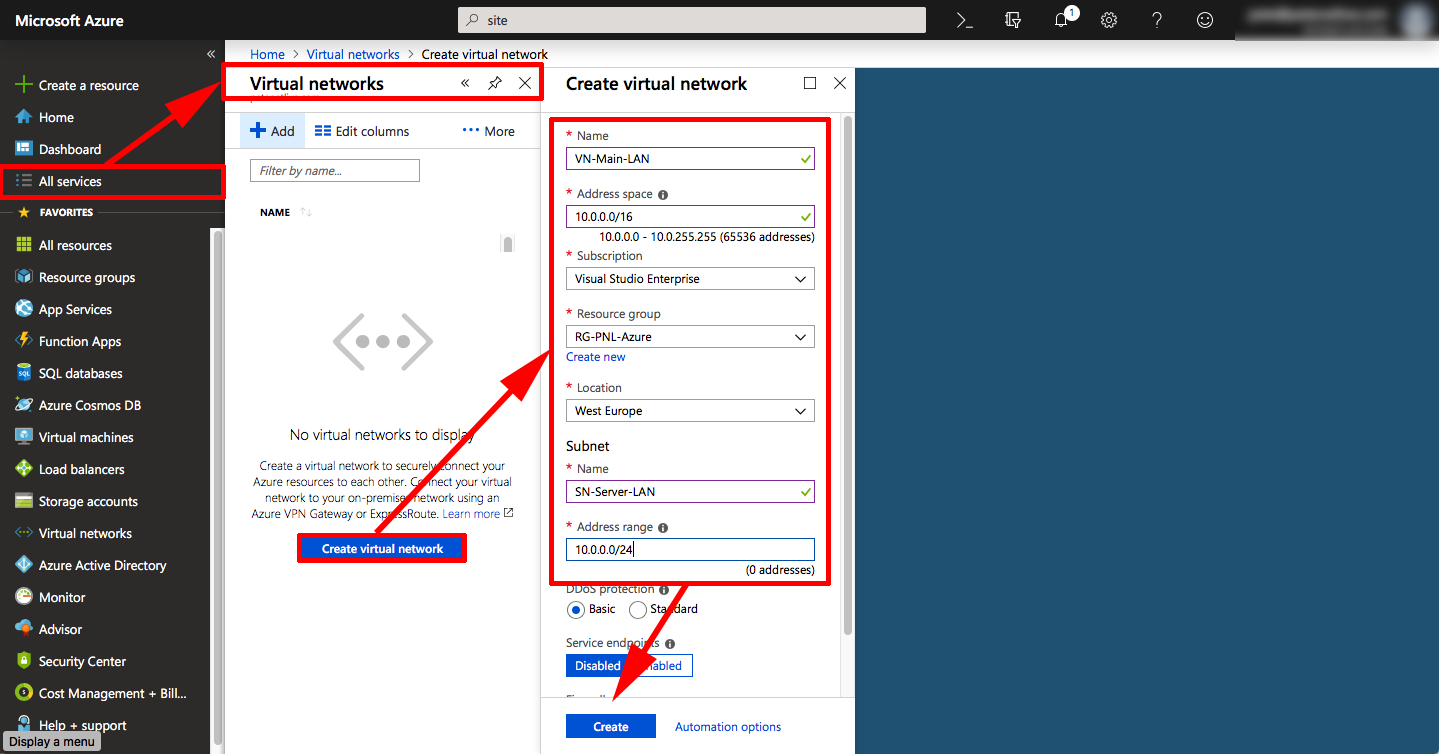Open the settings gear icon

pyautogui.click(x=1109, y=20)
